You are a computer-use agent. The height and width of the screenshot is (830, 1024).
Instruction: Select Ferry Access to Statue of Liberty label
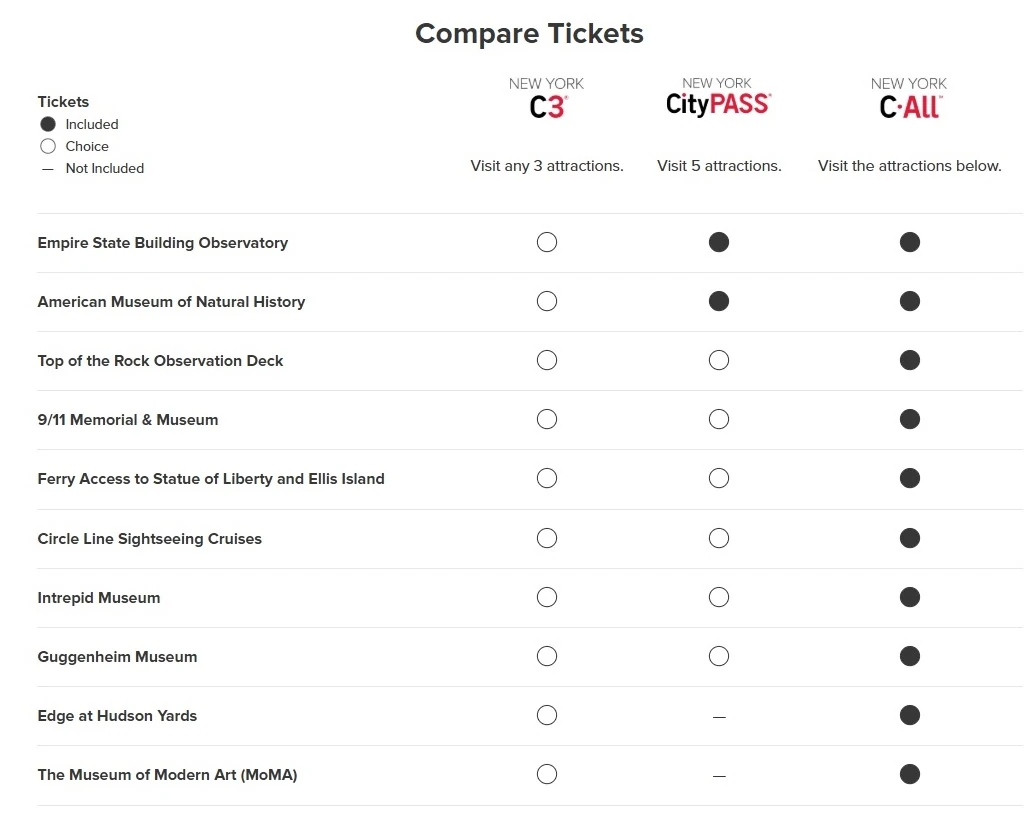tap(211, 479)
